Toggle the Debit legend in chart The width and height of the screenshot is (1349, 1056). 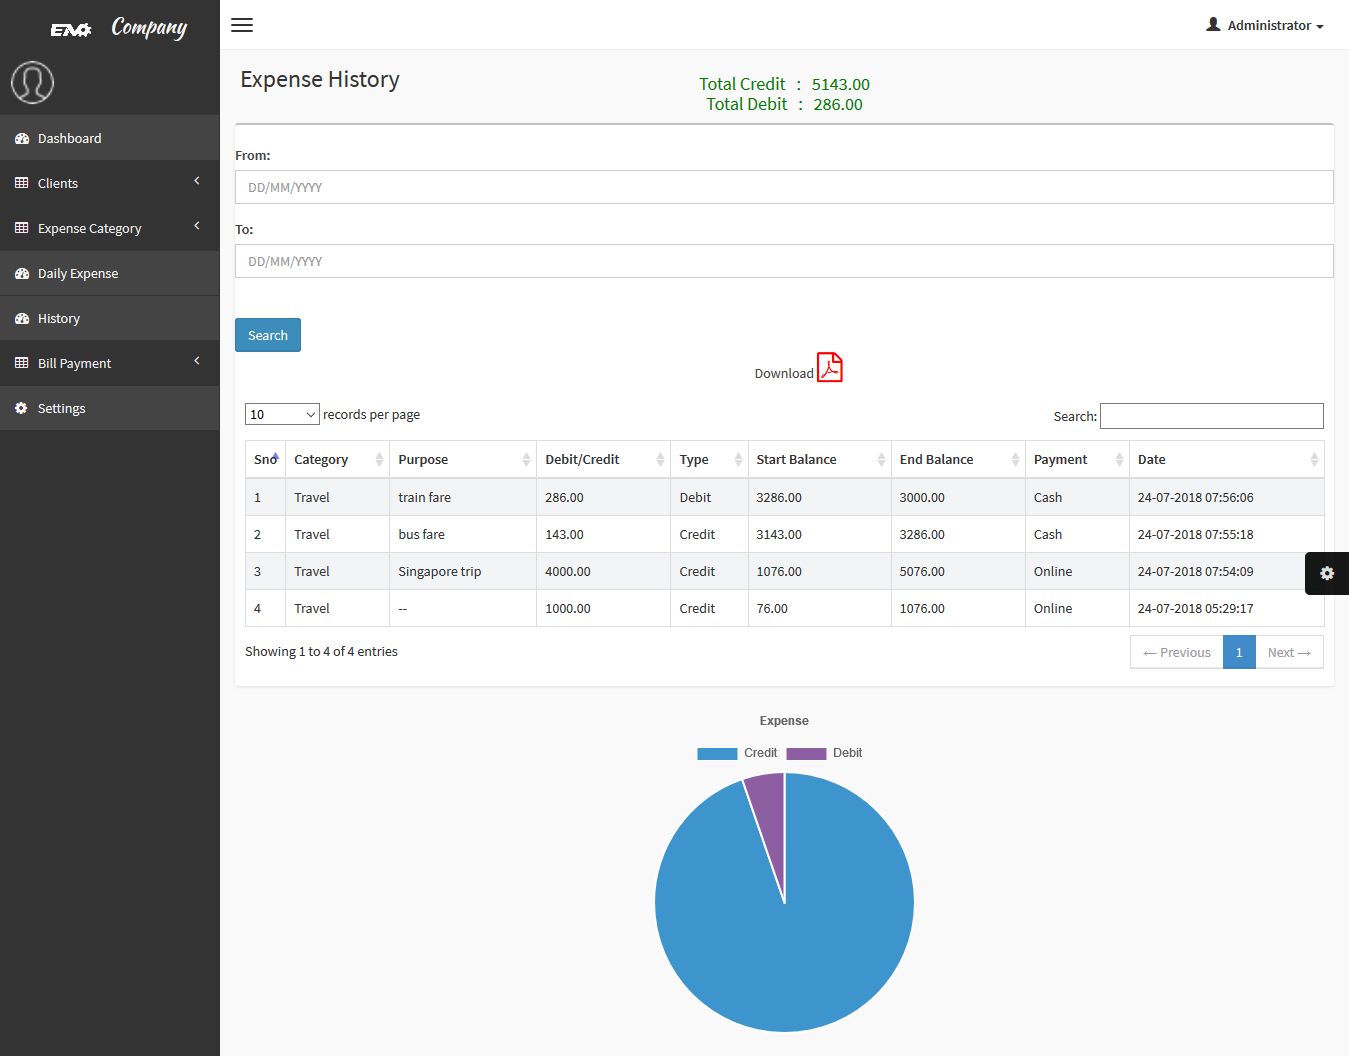click(x=825, y=753)
